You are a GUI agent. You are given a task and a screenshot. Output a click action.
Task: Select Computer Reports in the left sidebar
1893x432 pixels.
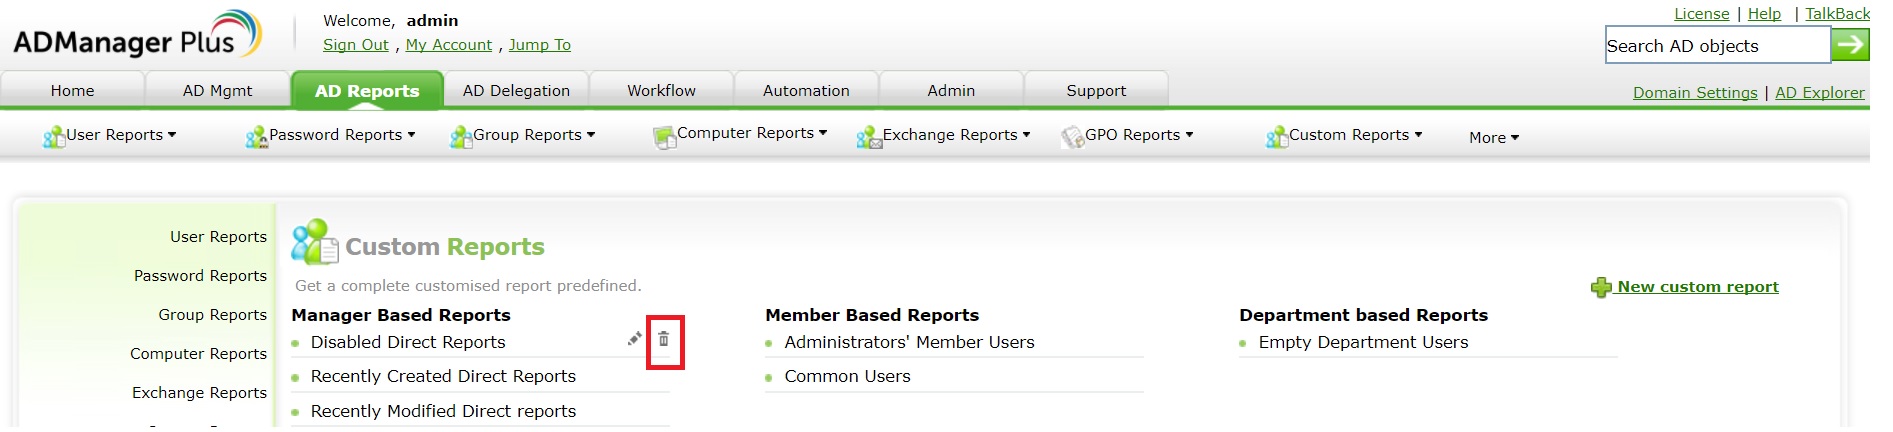(198, 354)
